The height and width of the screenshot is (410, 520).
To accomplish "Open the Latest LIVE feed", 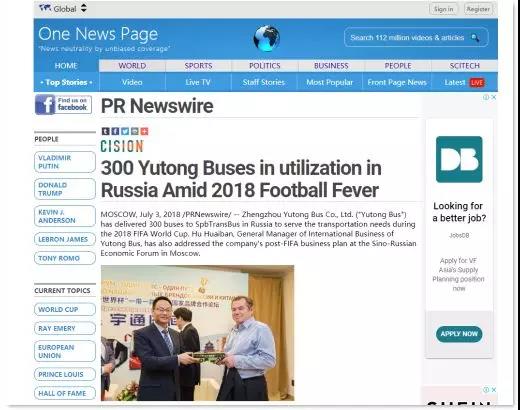I will 464,82.
